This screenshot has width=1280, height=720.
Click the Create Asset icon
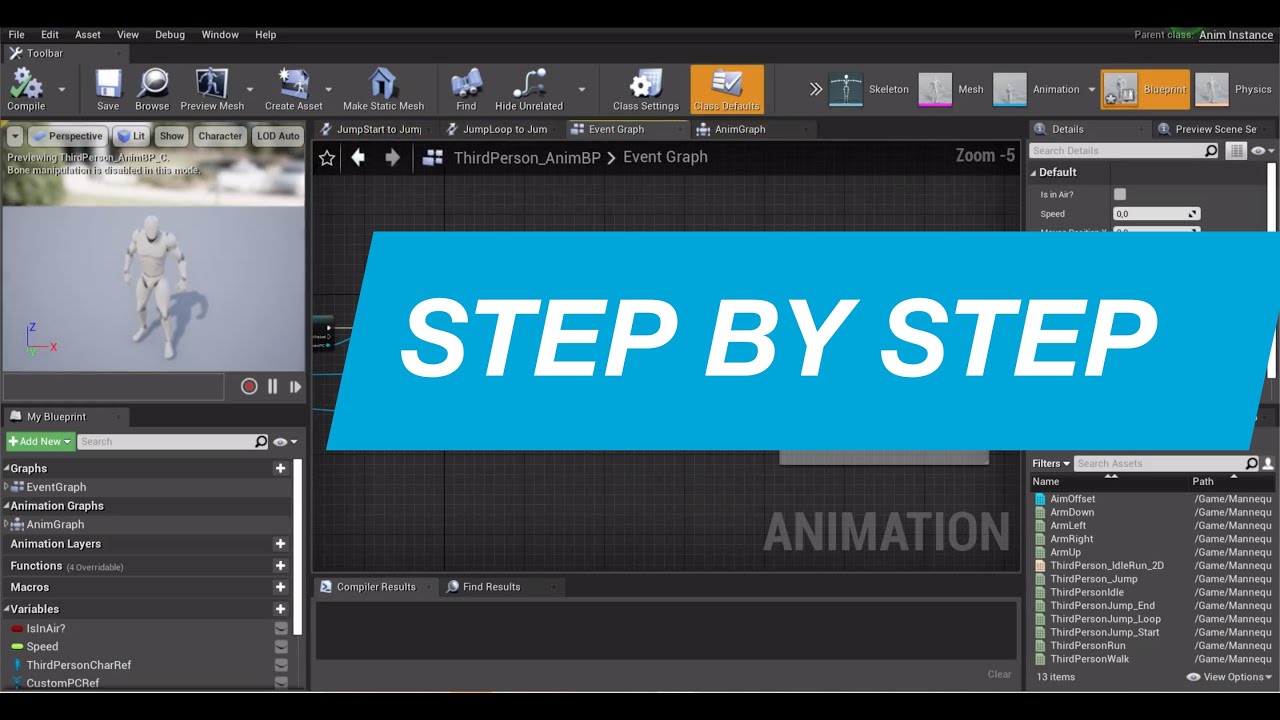click(294, 89)
